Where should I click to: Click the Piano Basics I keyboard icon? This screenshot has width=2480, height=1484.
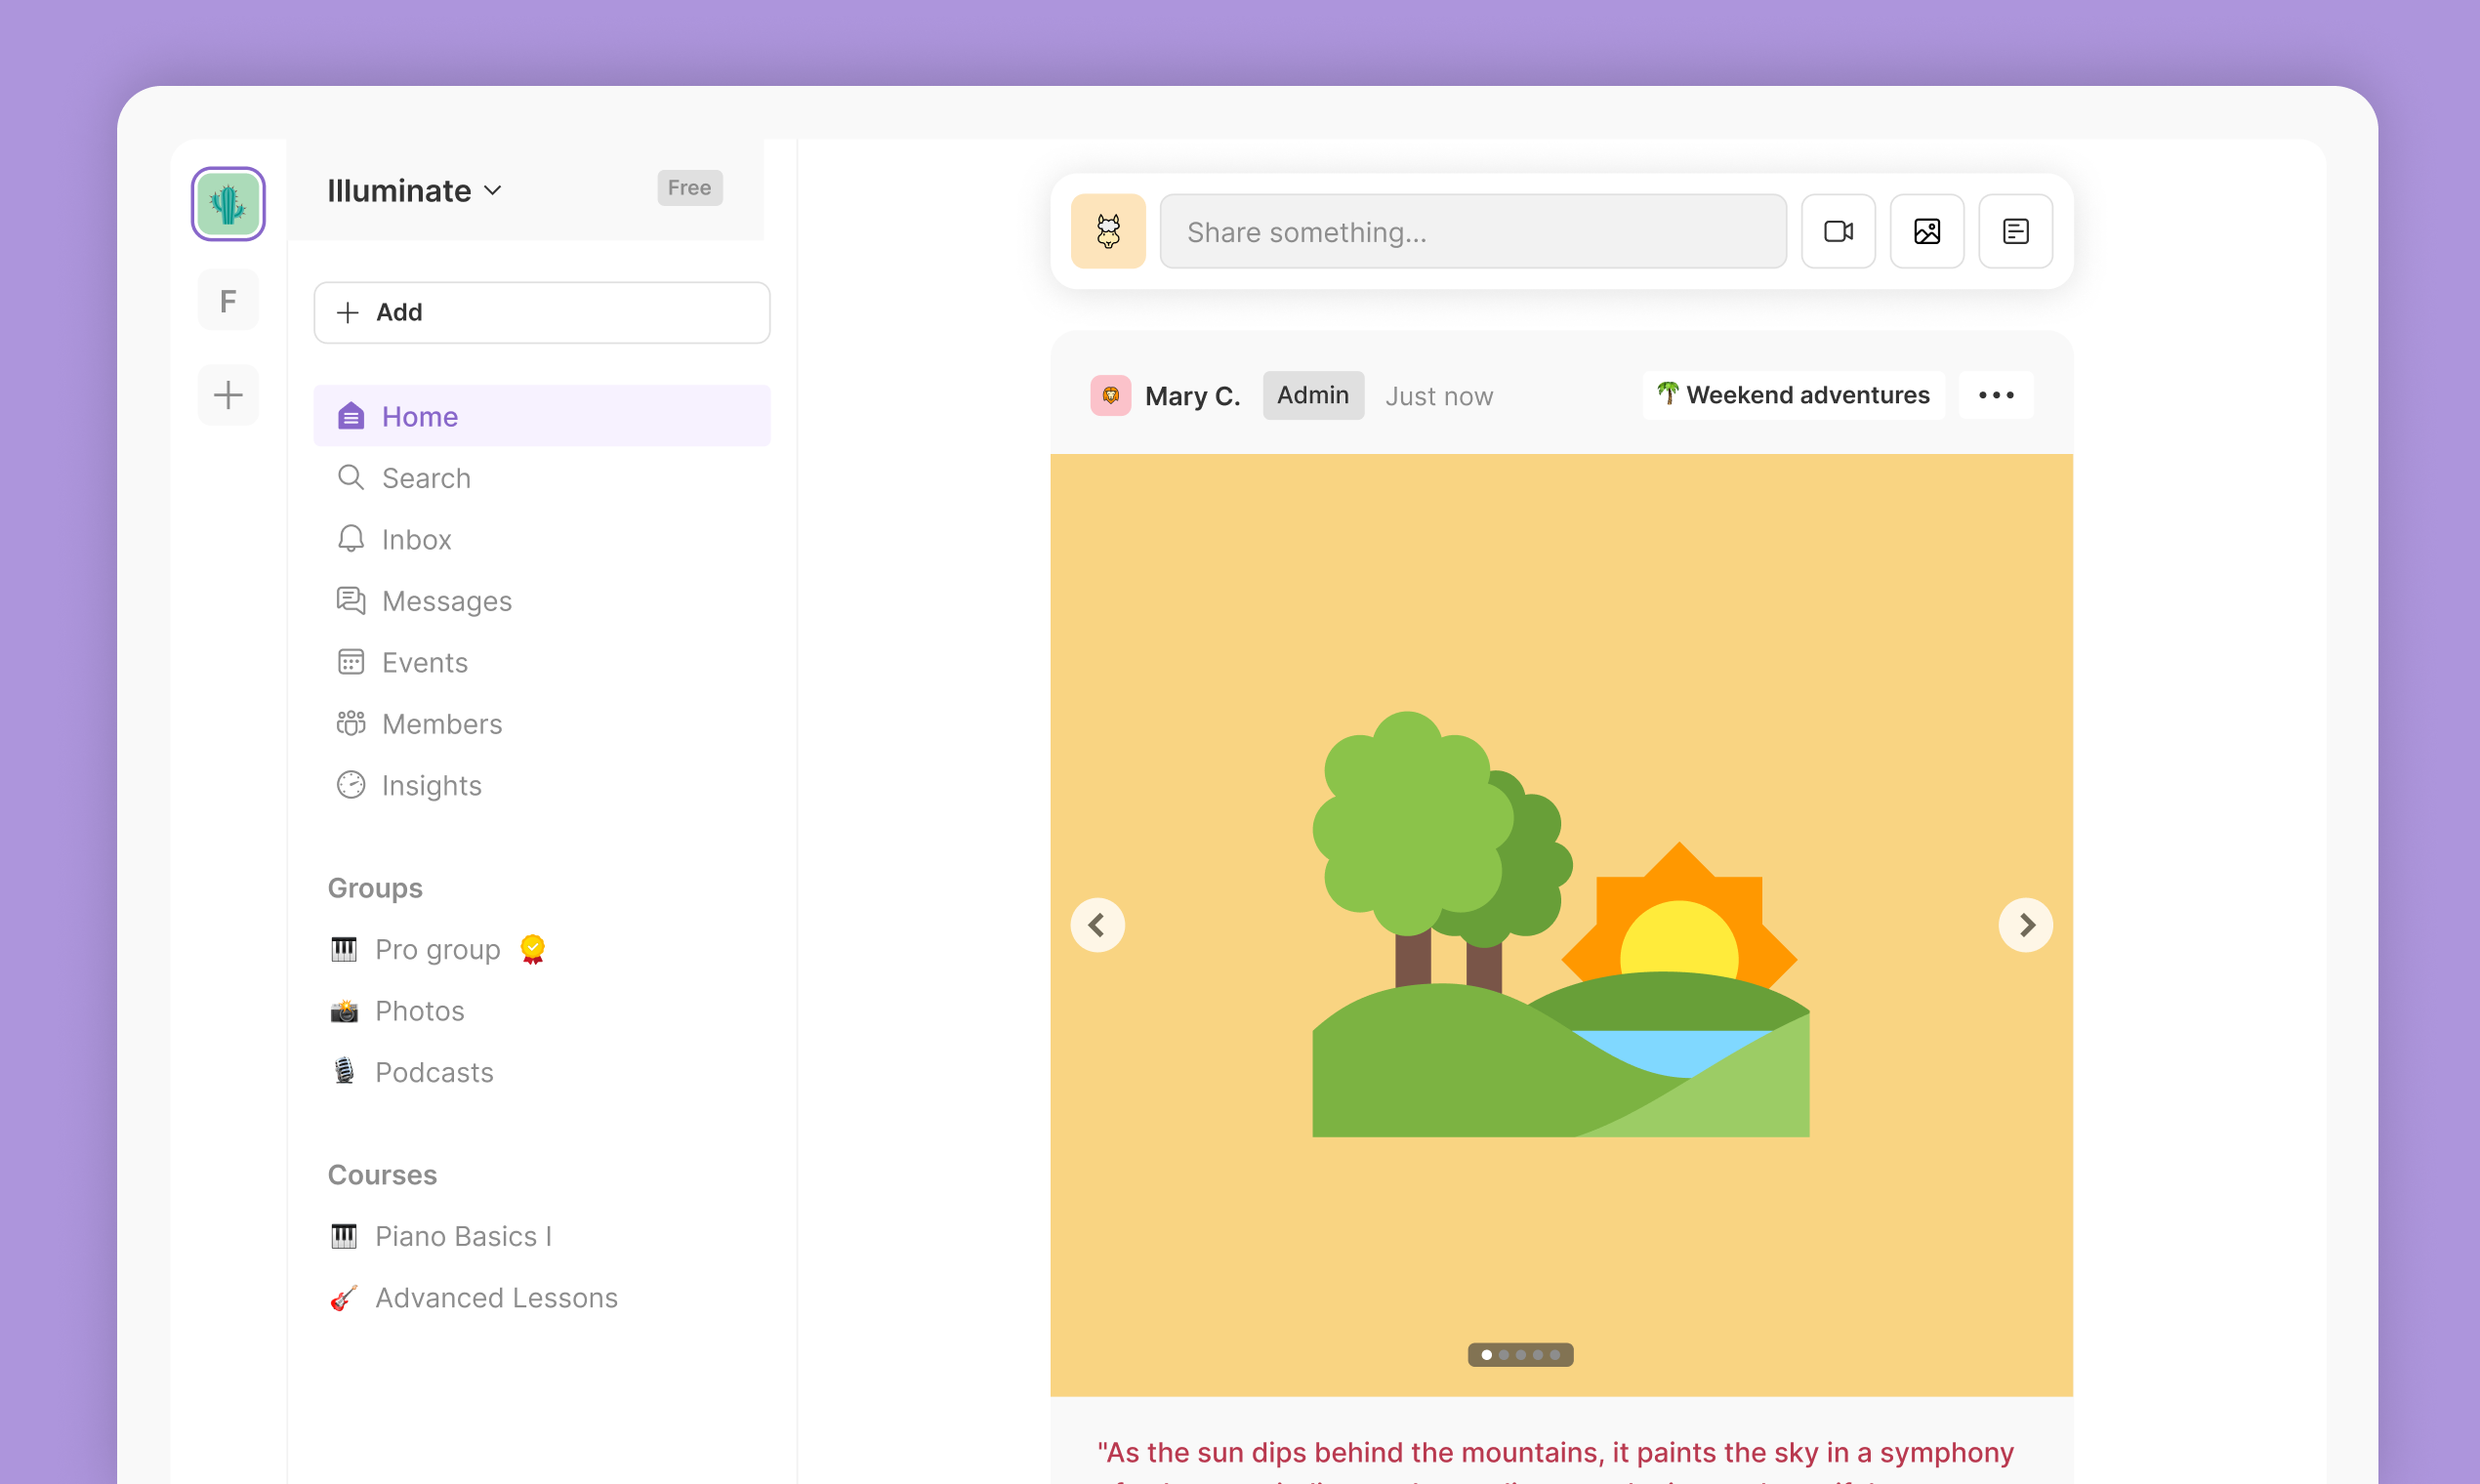[344, 1236]
